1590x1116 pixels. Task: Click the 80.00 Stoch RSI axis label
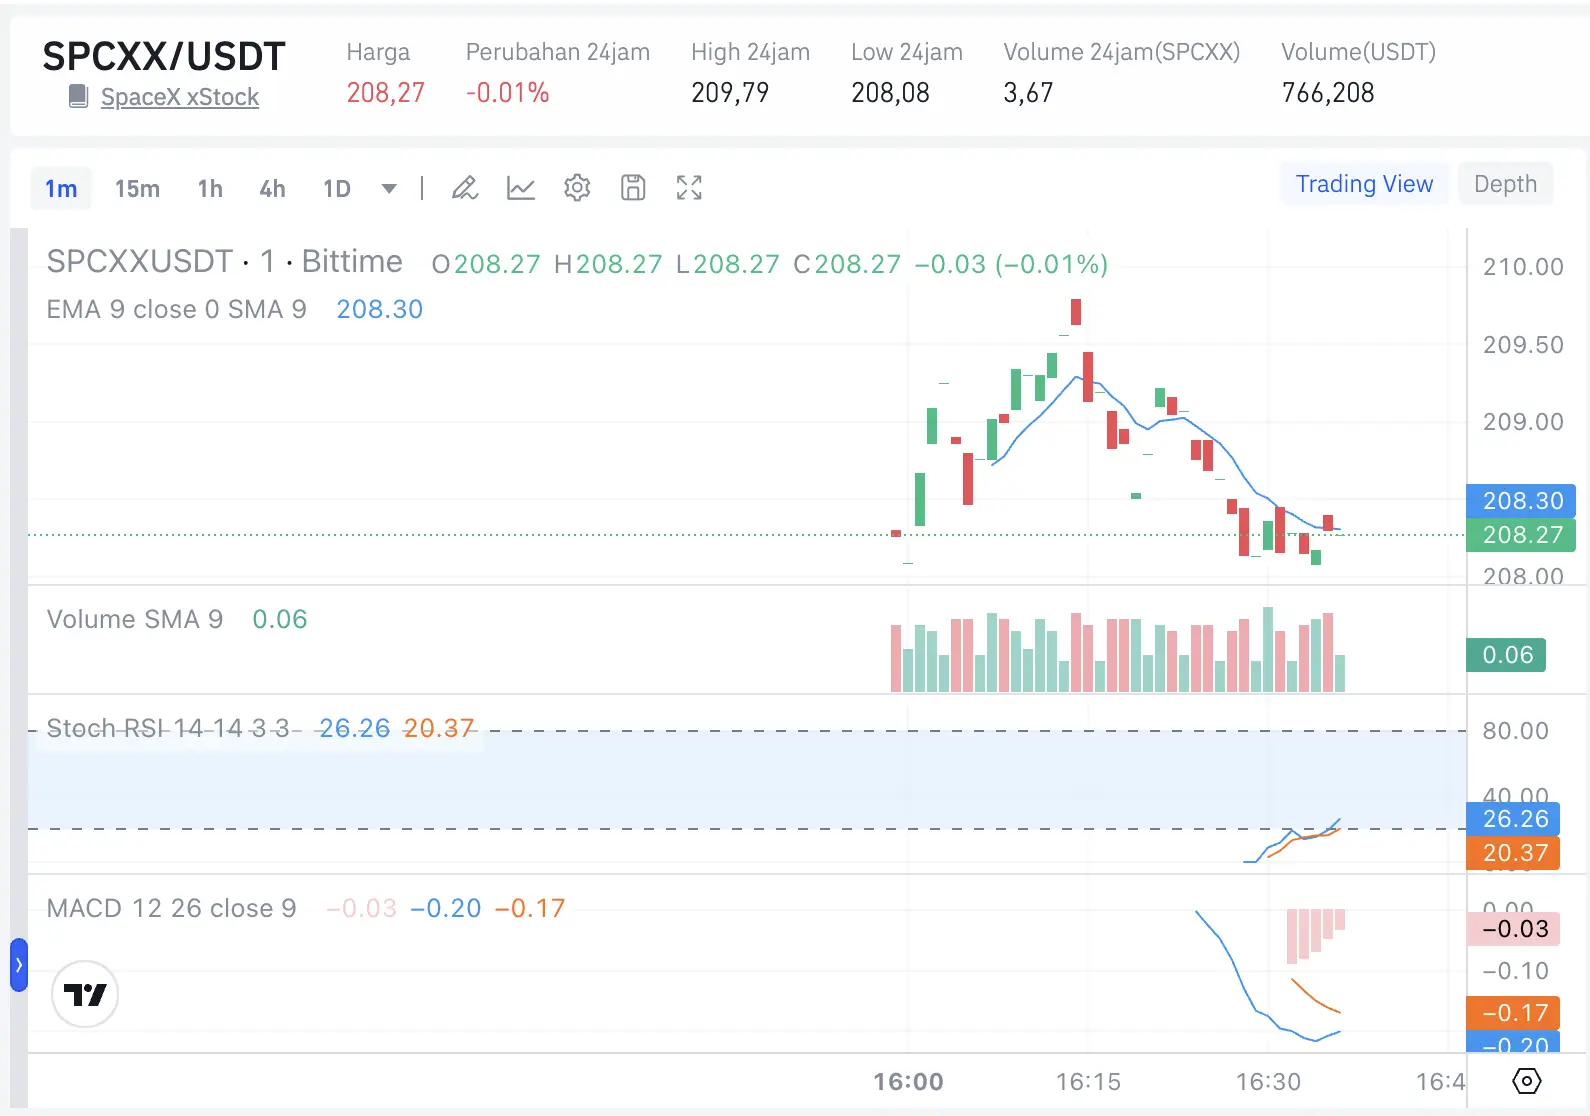[1516, 731]
